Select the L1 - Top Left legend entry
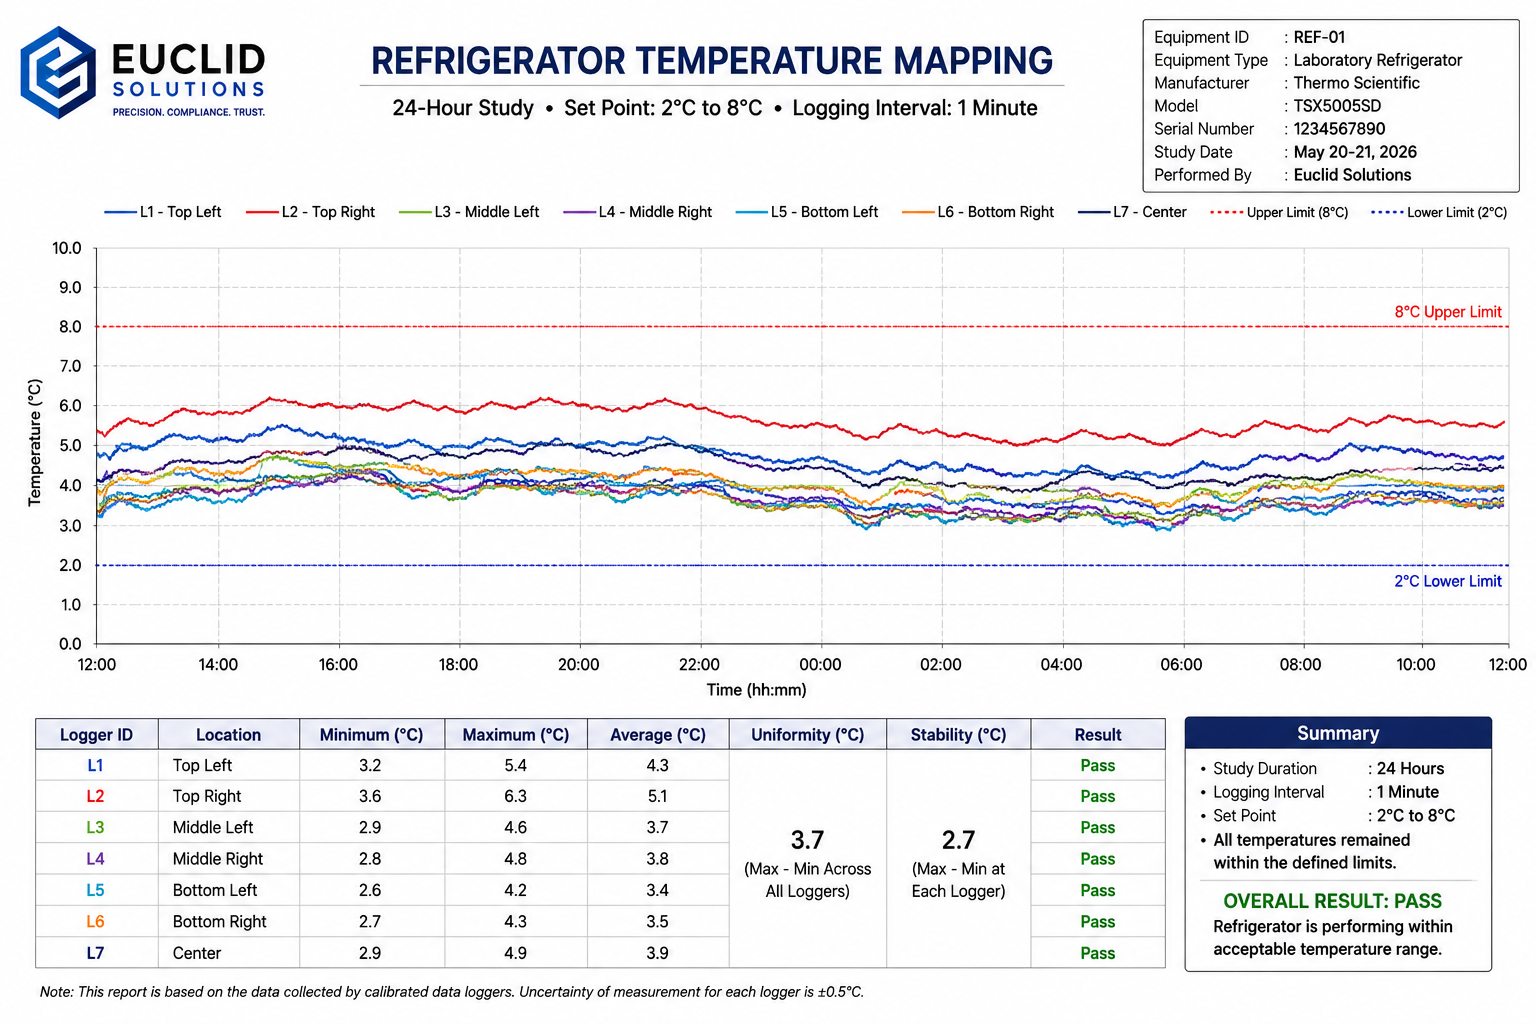 pos(163,212)
